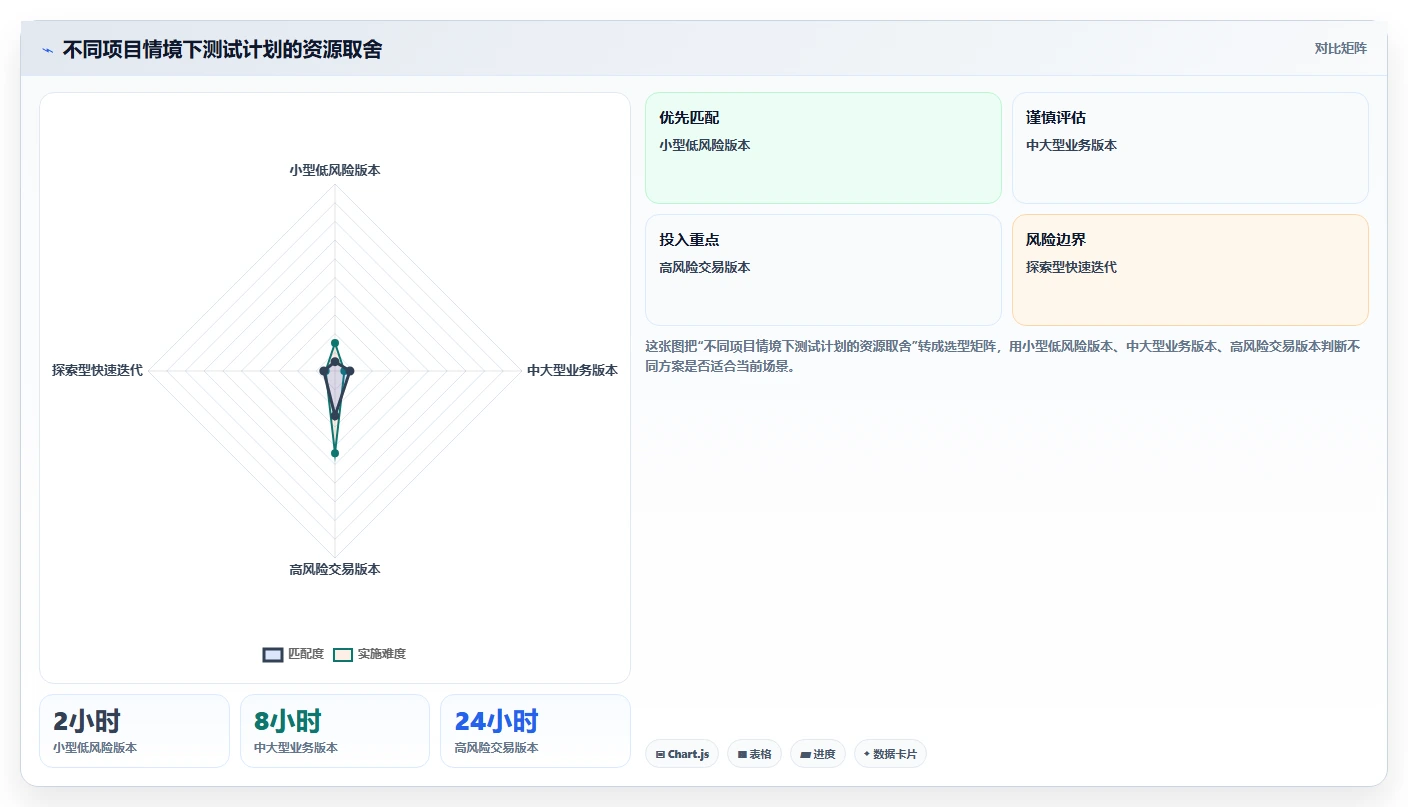The image size is (1408, 807).
Task: Open the 投入重点 card
Action: pos(823,270)
